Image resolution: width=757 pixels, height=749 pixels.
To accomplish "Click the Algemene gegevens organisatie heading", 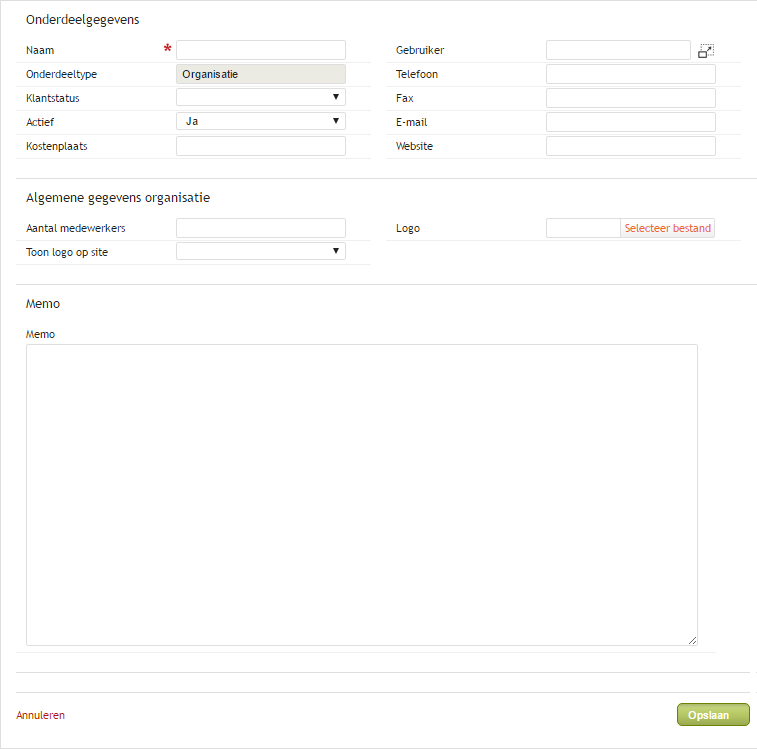I will [118, 198].
